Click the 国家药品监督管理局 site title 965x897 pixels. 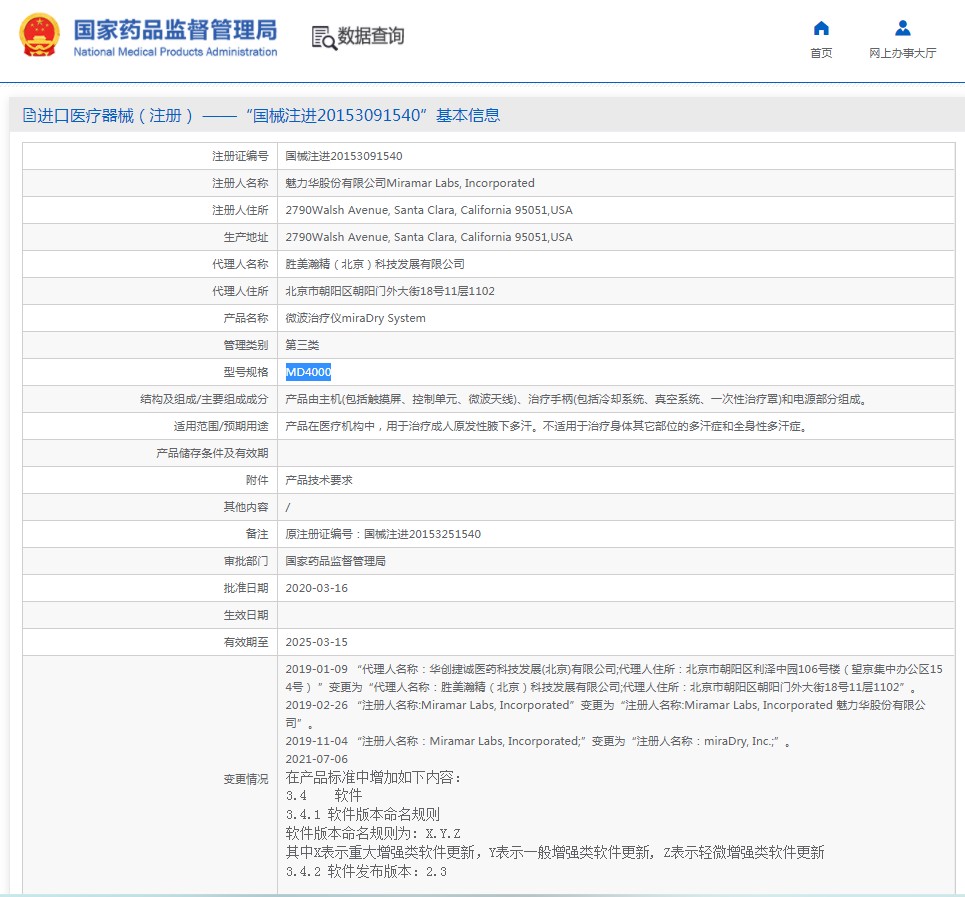[x=175, y=29]
